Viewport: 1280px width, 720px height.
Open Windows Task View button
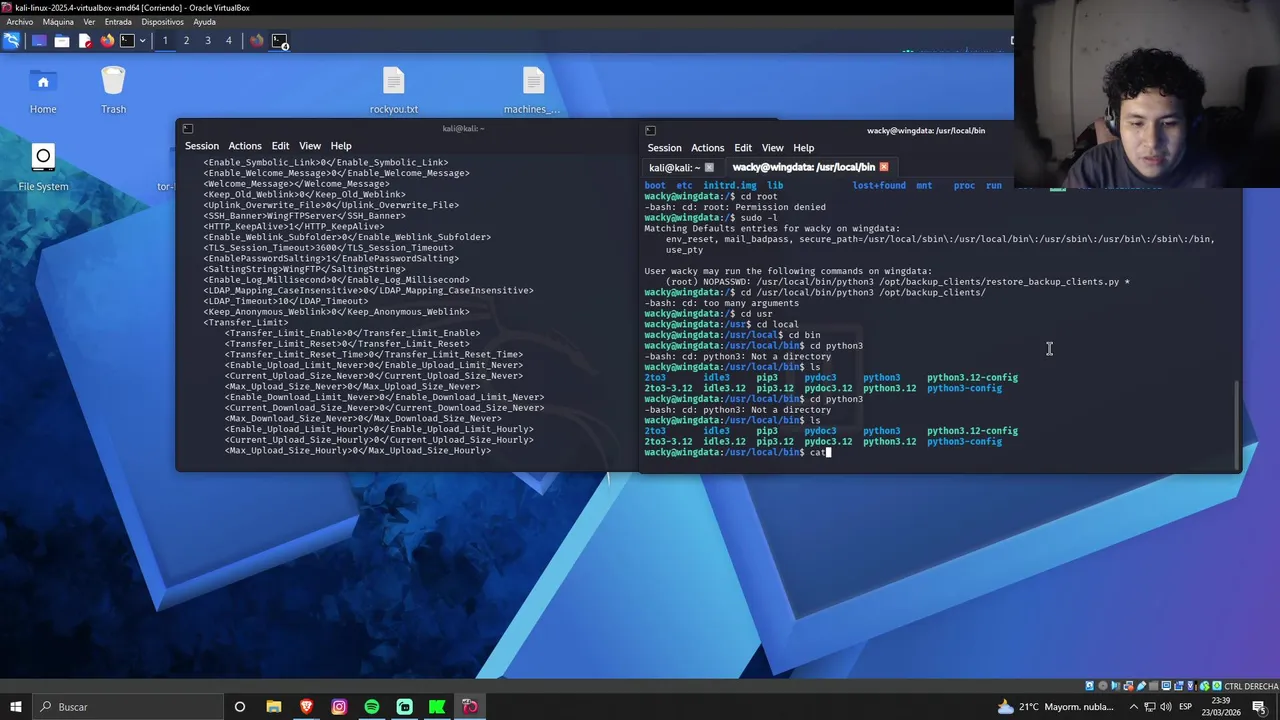pyautogui.click(x=240, y=707)
